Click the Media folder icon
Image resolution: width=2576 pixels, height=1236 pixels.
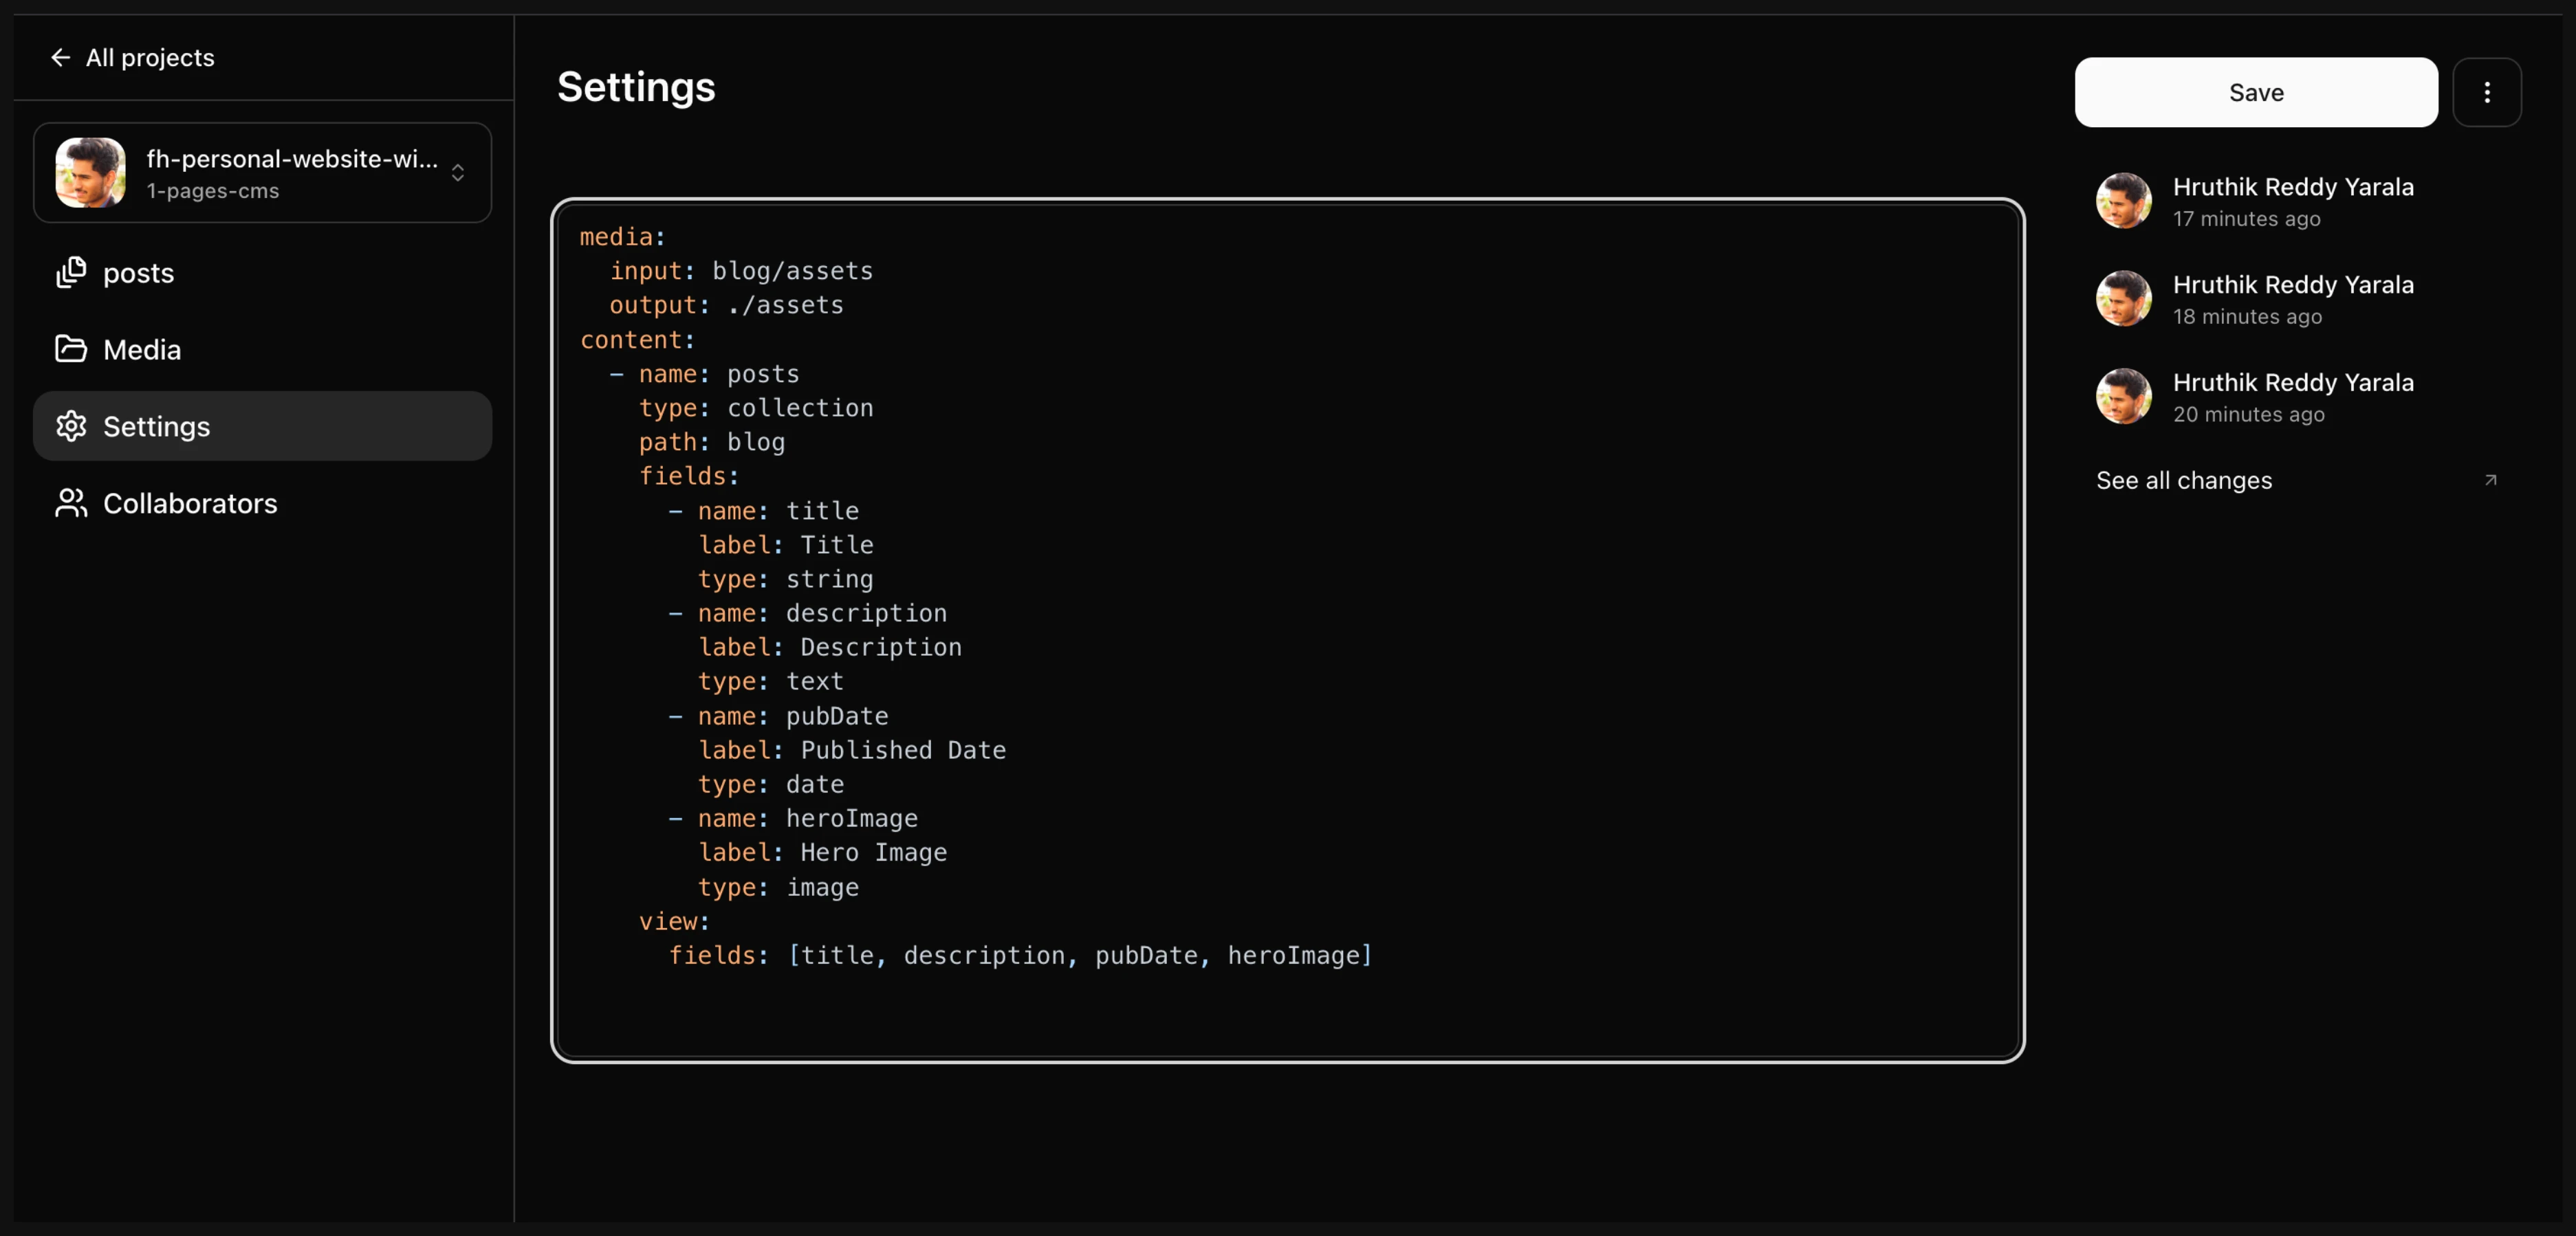click(71, 349)
